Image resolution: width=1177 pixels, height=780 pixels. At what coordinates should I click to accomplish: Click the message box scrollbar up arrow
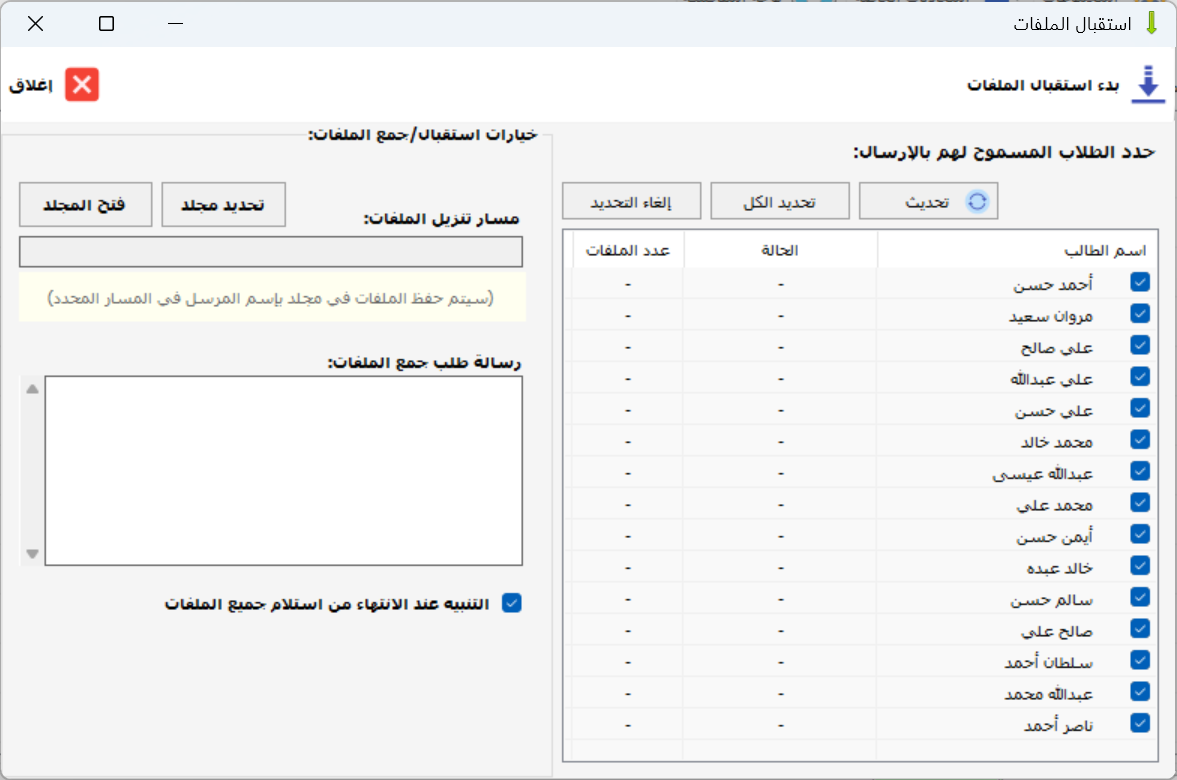(x=32, y=389)
